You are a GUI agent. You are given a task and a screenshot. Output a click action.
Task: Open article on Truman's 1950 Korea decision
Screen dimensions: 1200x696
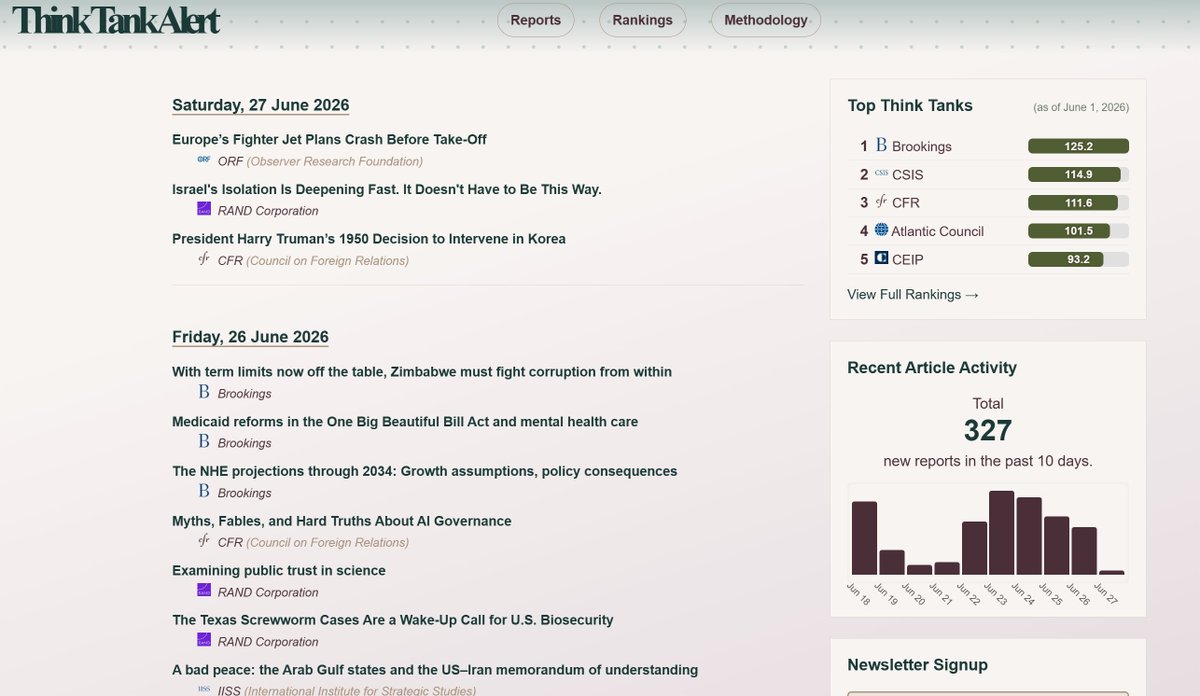(x=369, y=239)
